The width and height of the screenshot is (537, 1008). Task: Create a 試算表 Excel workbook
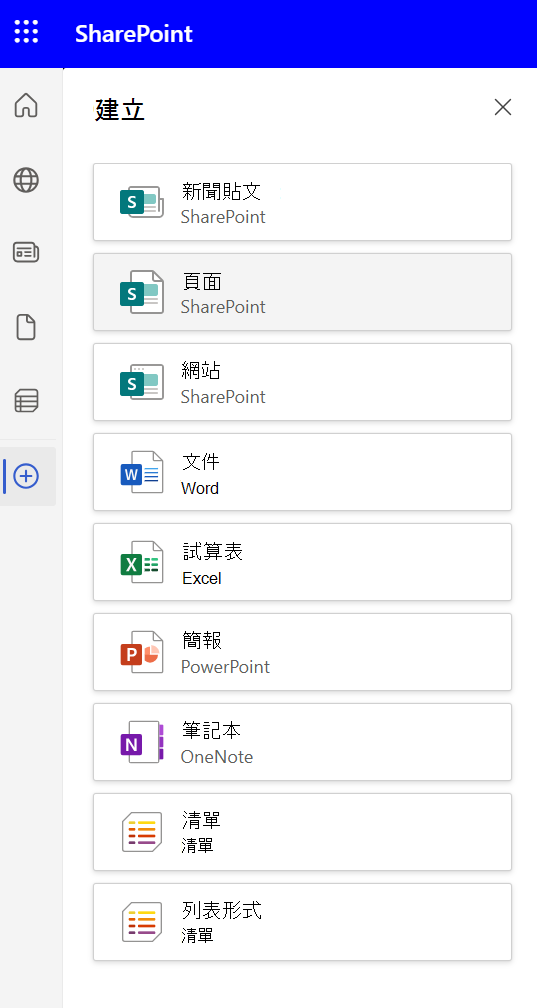pos(302,562)
